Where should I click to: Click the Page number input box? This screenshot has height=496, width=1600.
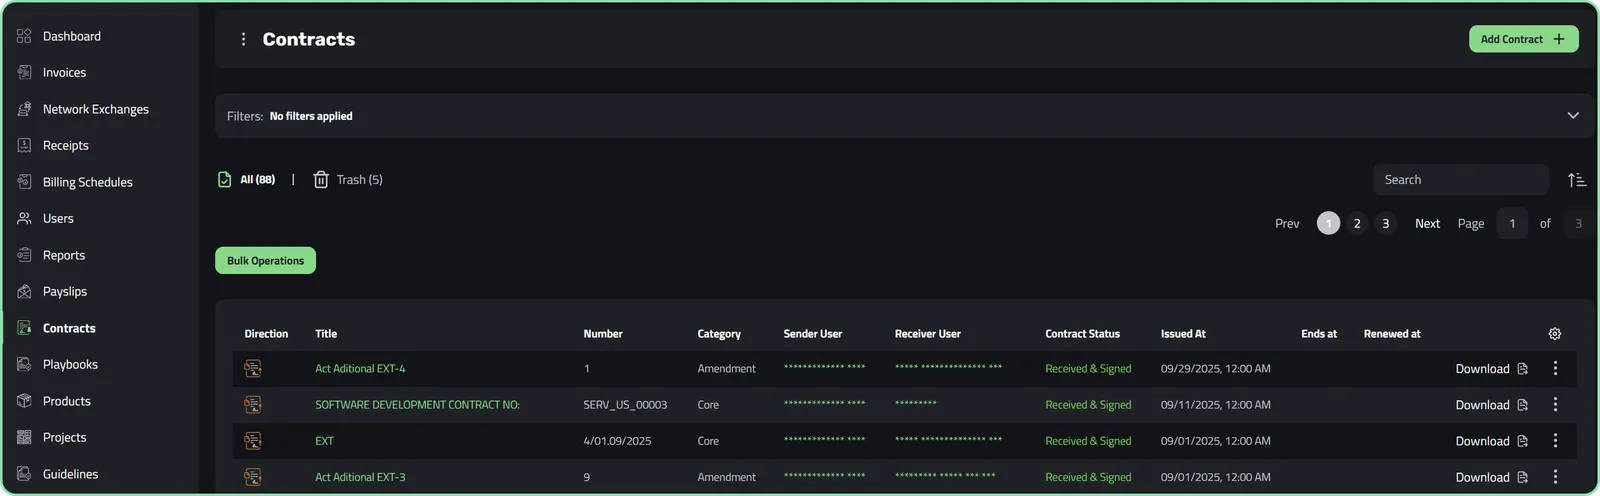click(x=1512, y=224)
